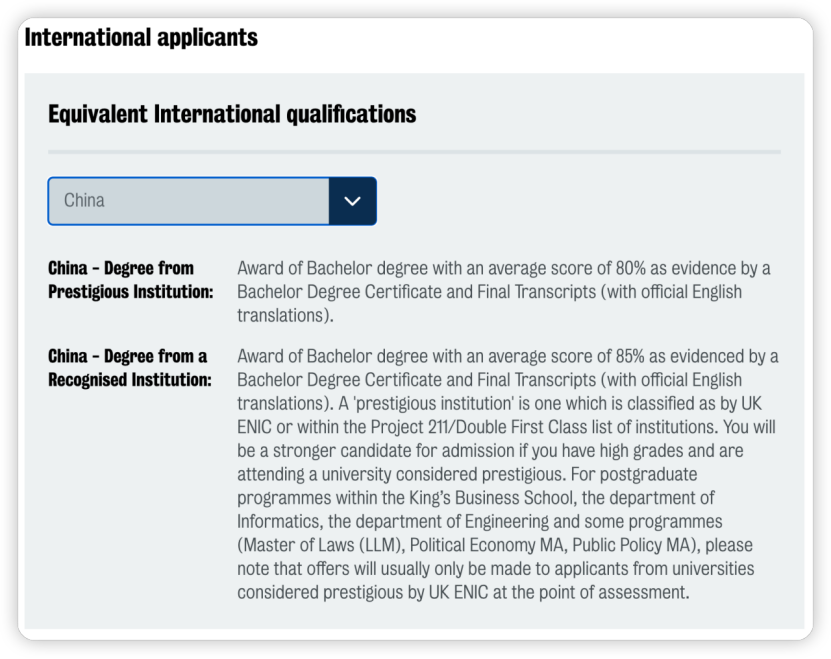This screenshot has height=659, width=831.
Task: Select the Degree from a Recognised Institution label
Action: coord(129,368)
